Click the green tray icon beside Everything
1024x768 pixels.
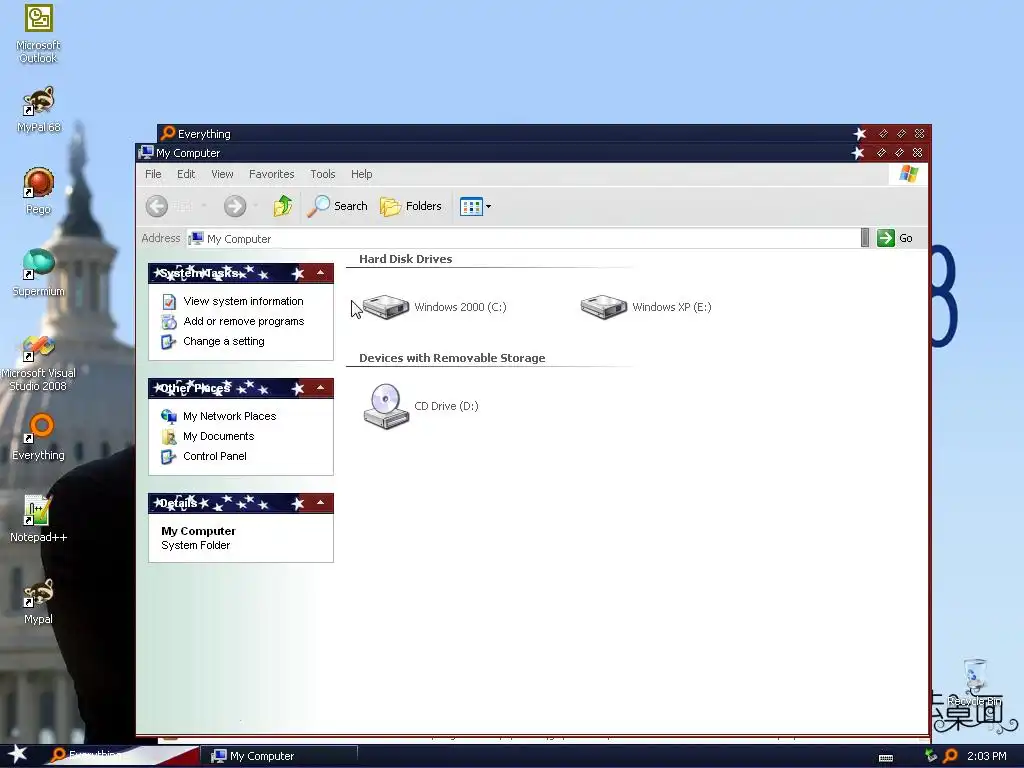[x=931, y=756]
